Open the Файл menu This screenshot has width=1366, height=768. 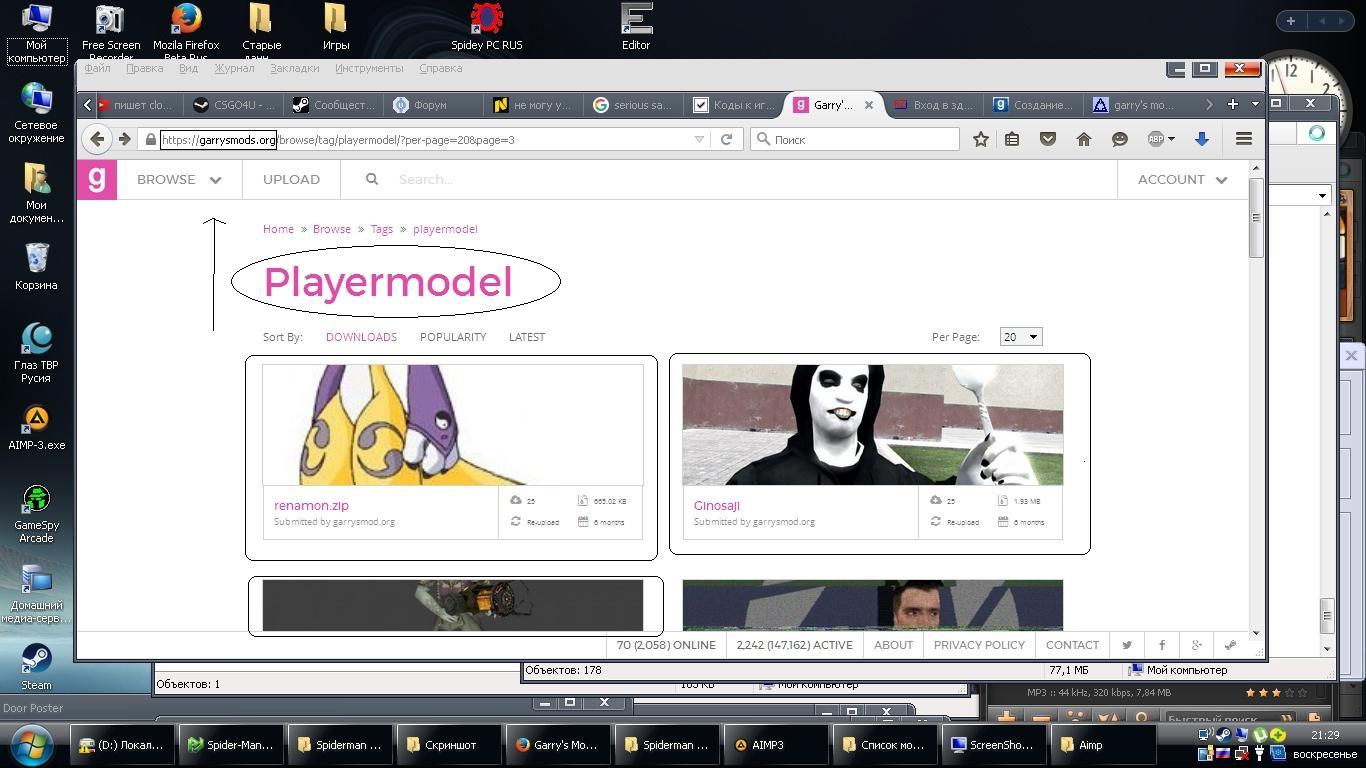point(97,68)
